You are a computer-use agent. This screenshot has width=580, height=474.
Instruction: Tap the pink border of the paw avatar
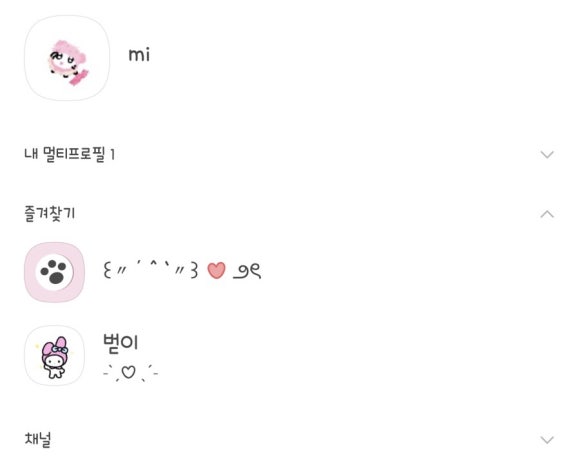[x=30, y=272]
